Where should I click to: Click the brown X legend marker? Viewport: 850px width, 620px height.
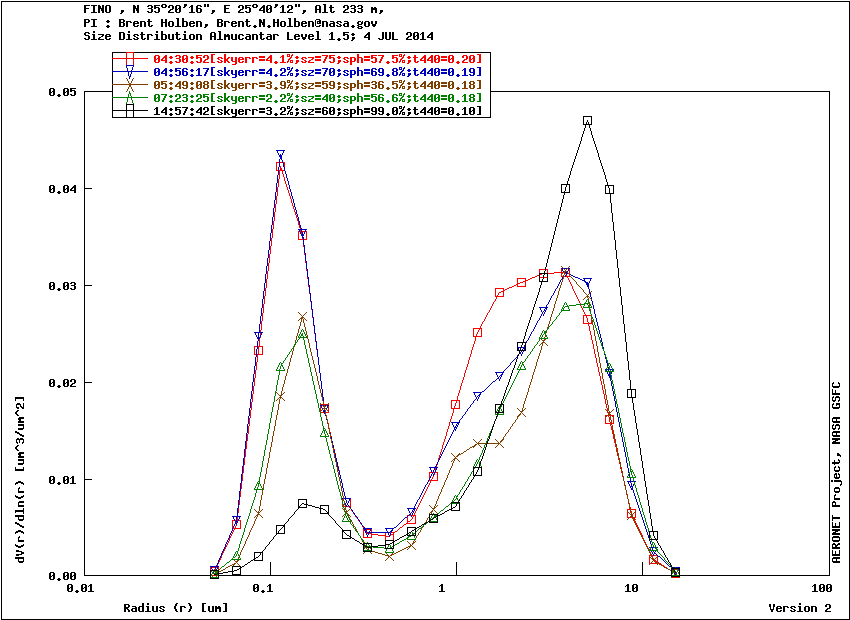click(x=130, y=85)
